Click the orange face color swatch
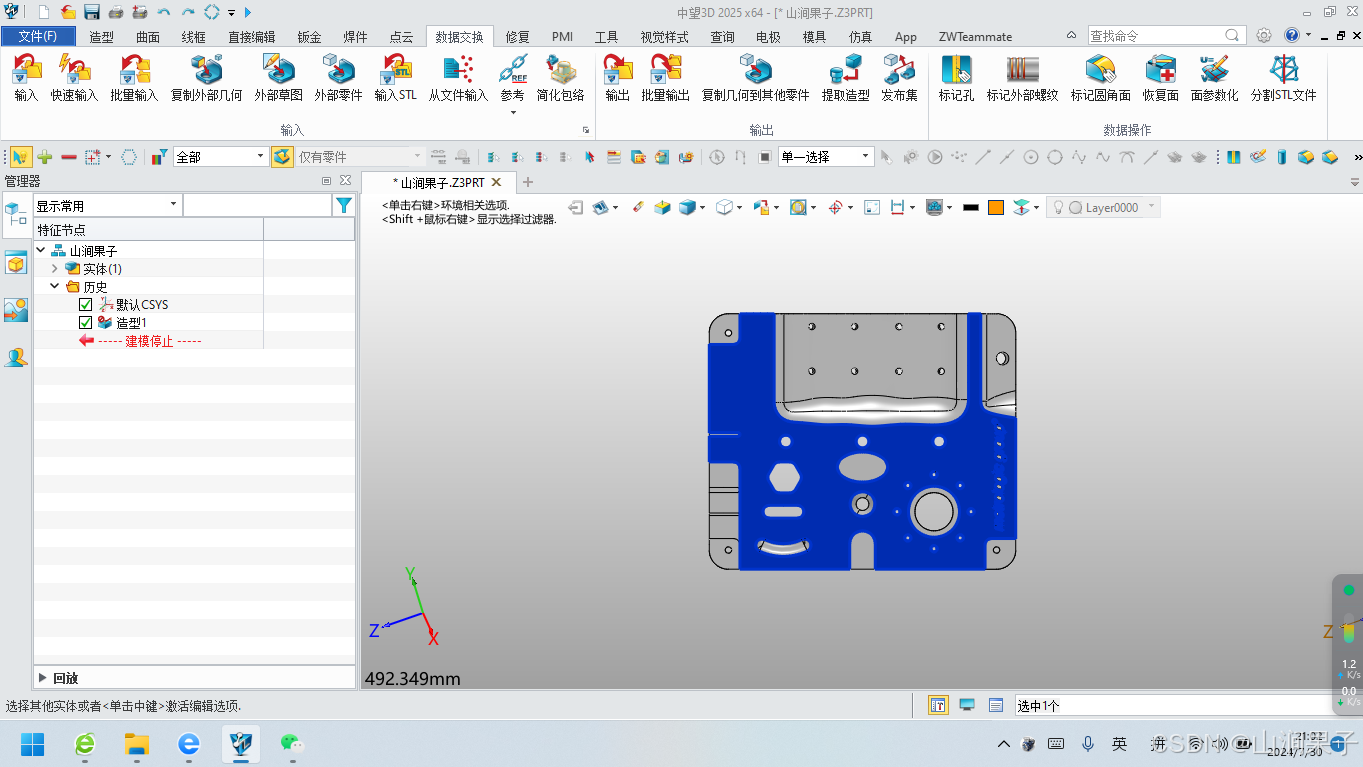The image size is (1363, 767). [x=995, y=207]
